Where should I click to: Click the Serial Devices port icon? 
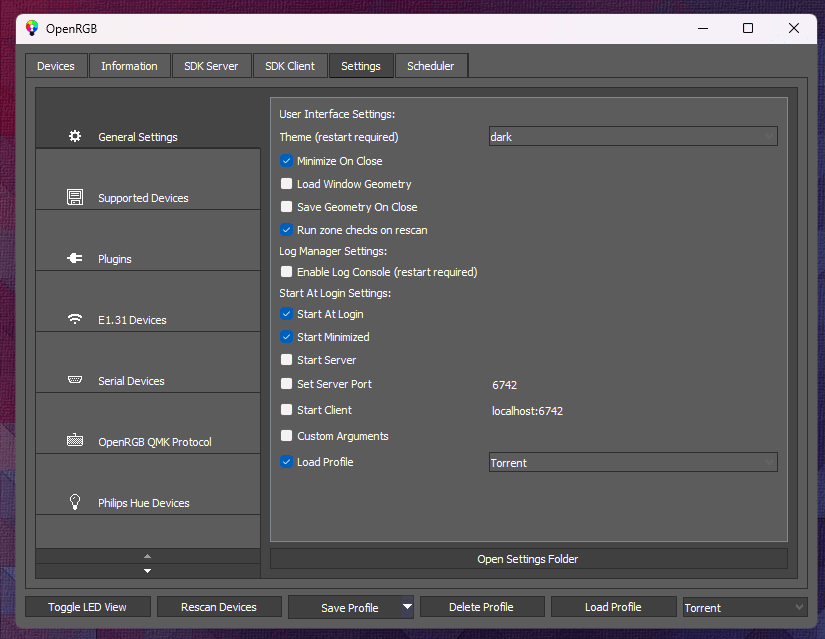(x=75, y=380)
